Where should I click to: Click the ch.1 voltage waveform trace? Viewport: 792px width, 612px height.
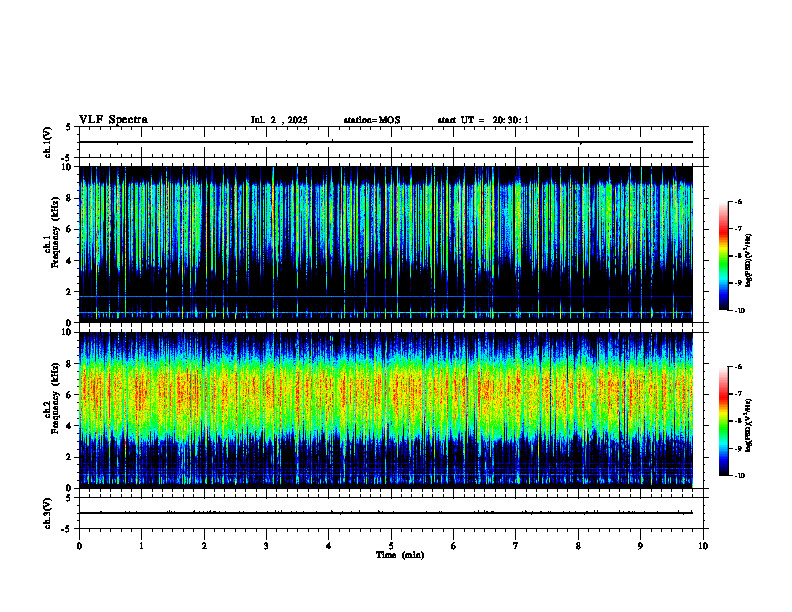coord(386,142)
